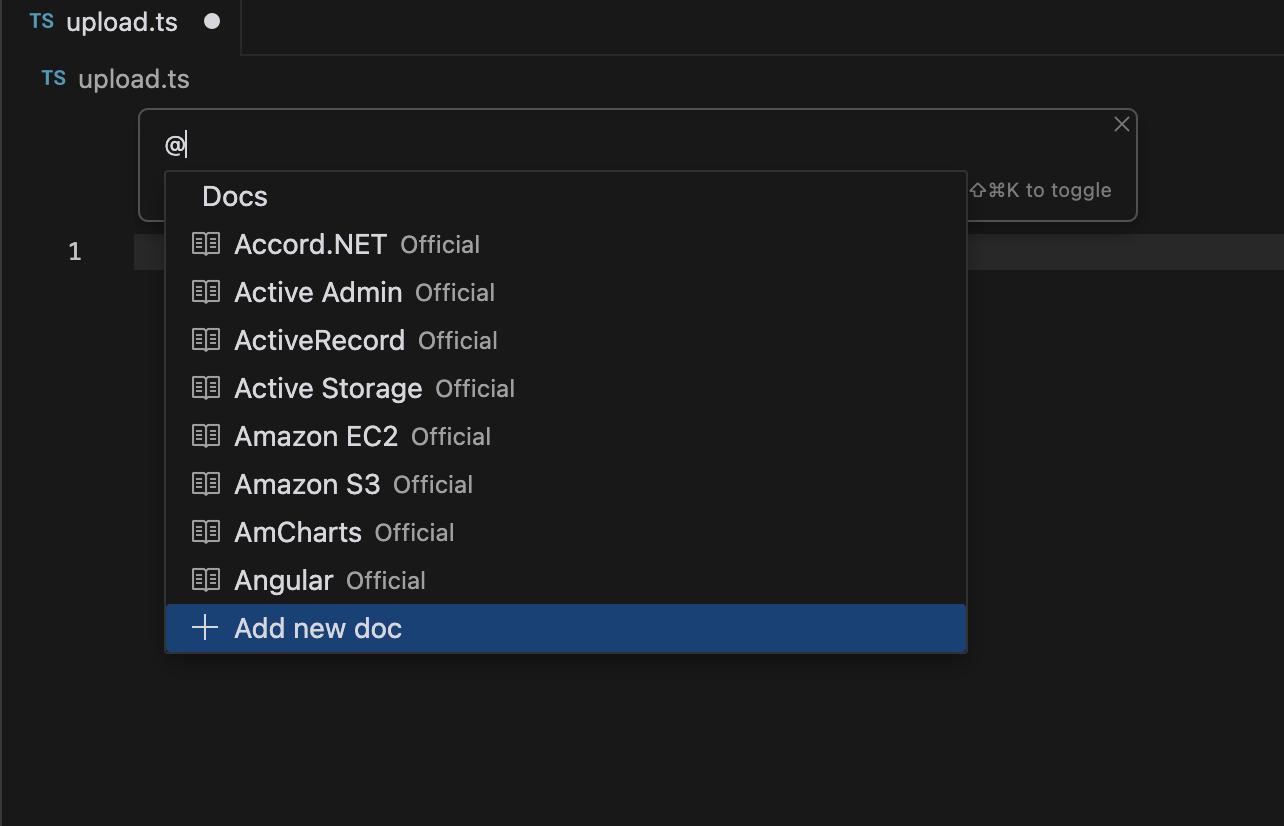Choose the Active Admin doc
The width and height of the screenshot is (1284, 826).
pos(566,292)
